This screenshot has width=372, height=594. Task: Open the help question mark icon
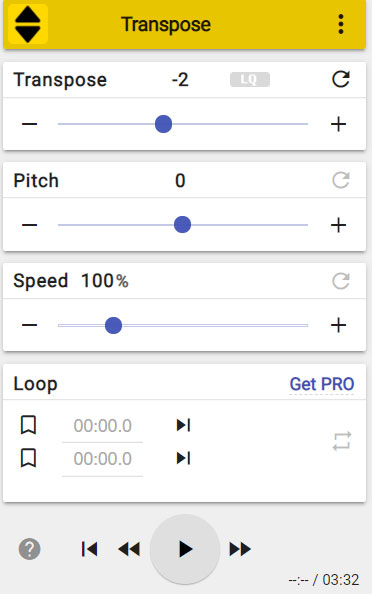pyautogui.click(x=30, y=549)
